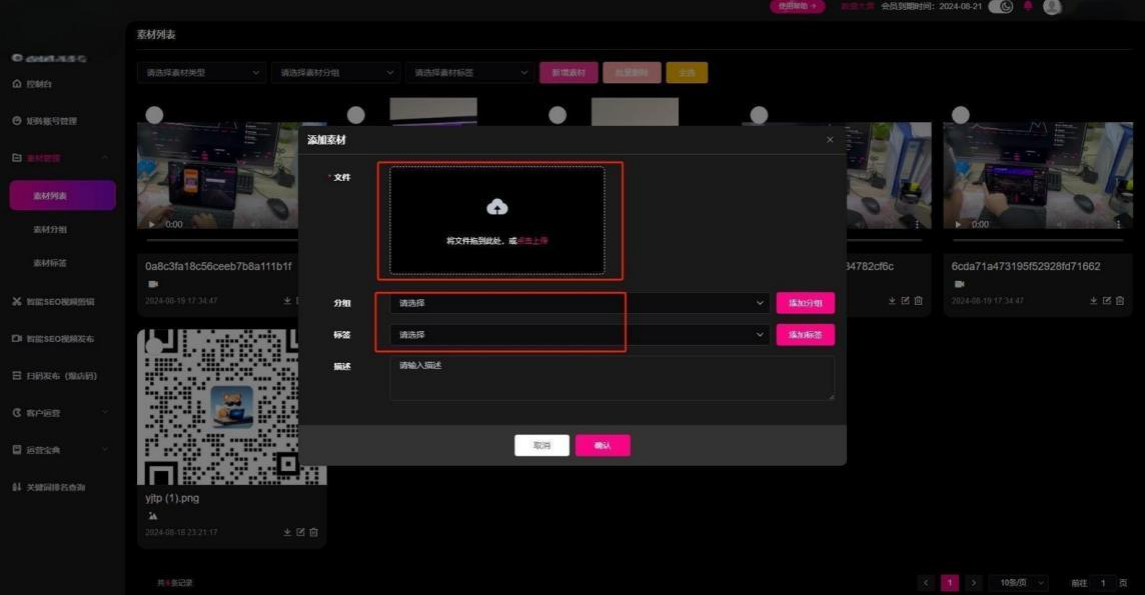Tick the selection circle on the first video
This screenshot has height=595, width=1145.
click(x=154, y=115)
